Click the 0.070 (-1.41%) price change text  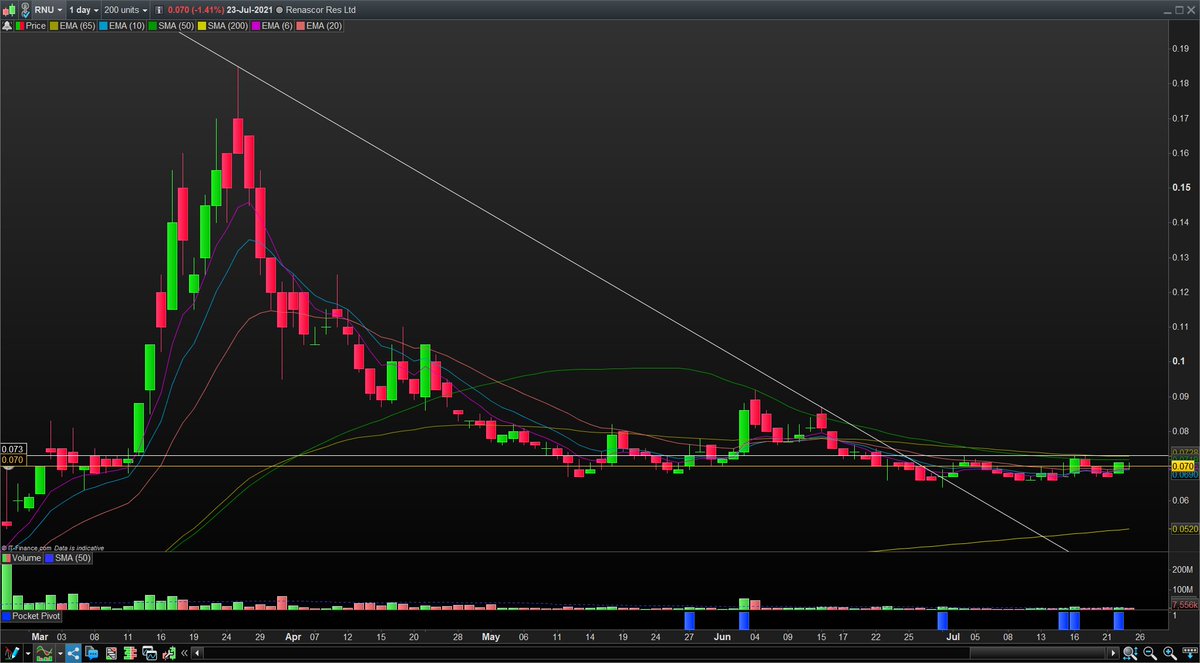[195, 10]
